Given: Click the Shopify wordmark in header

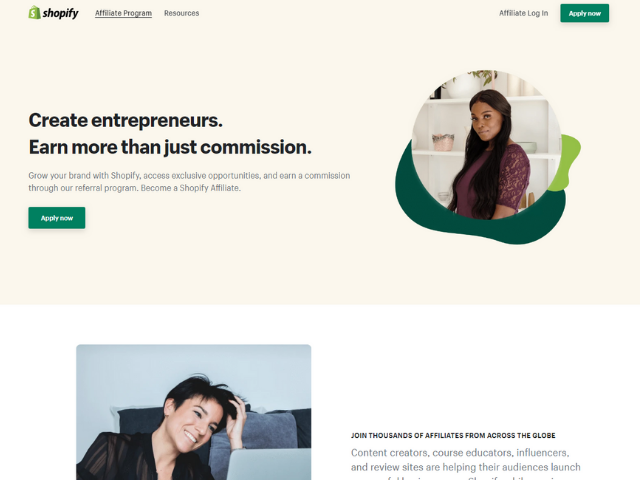Looking at the screenshot, I should click(x=60, y=13).
